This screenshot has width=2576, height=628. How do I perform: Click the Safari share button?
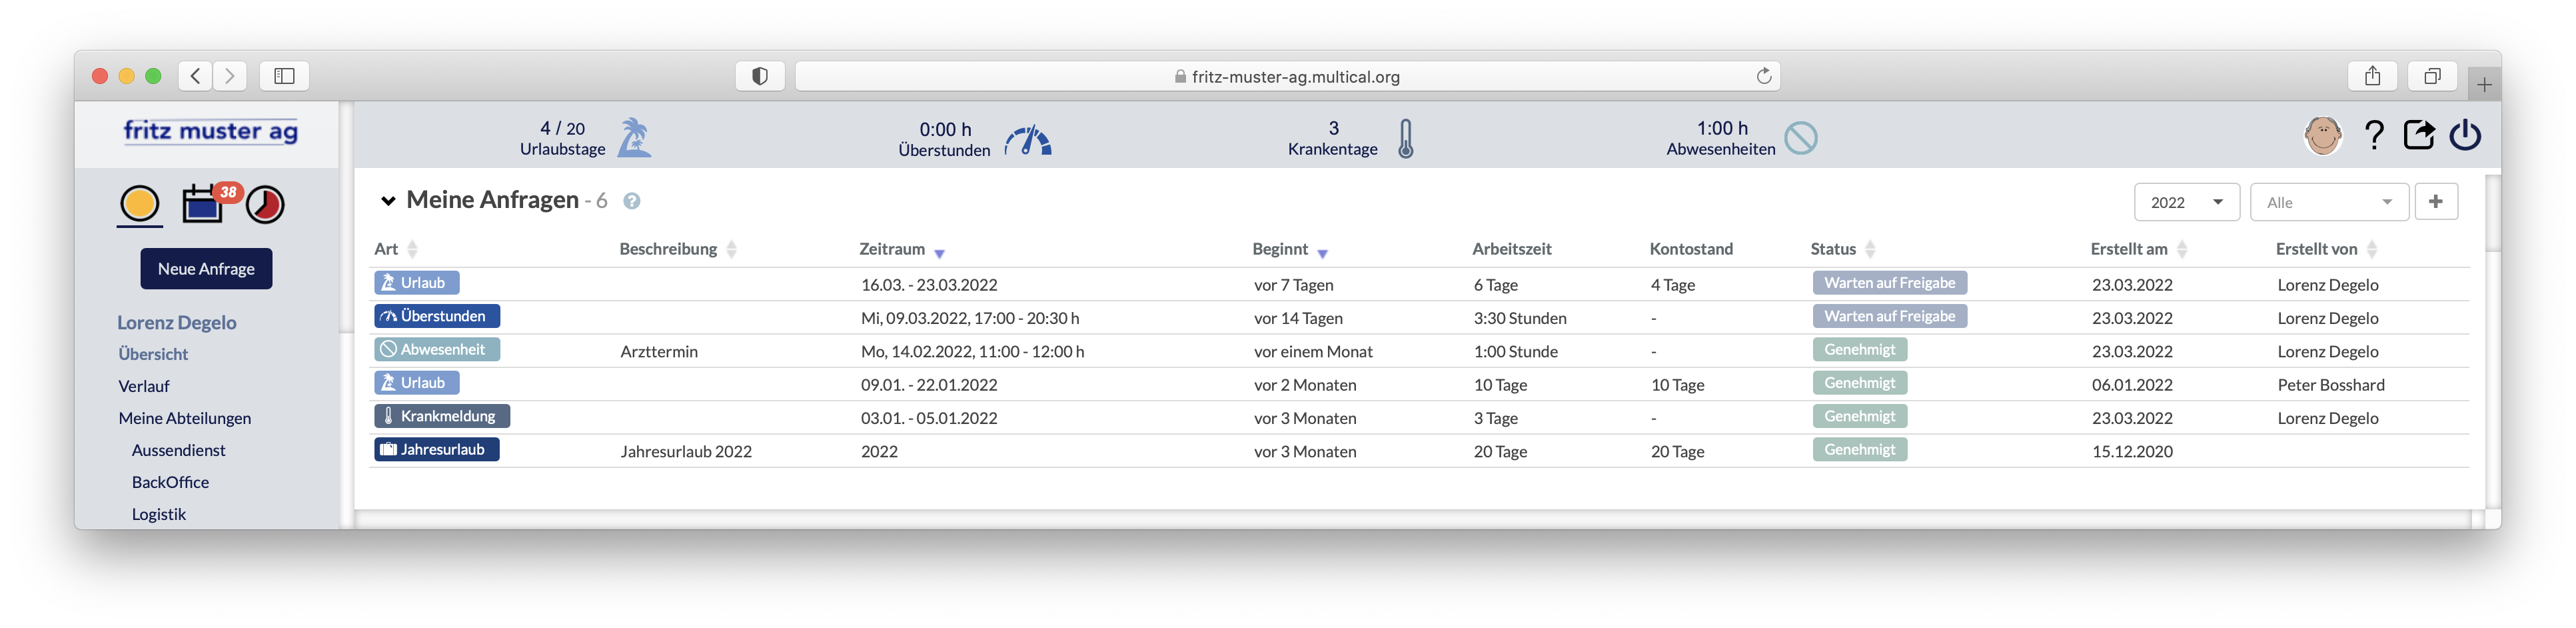click(x=2372, y=76)
